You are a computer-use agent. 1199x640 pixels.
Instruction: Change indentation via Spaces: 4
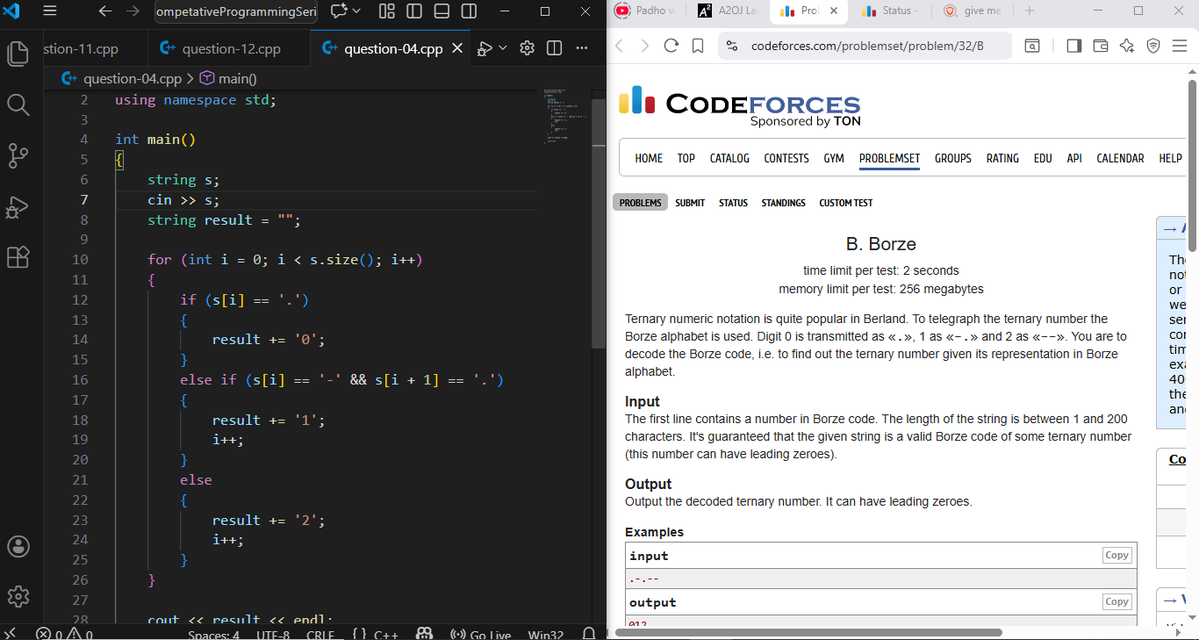(213, 634)
